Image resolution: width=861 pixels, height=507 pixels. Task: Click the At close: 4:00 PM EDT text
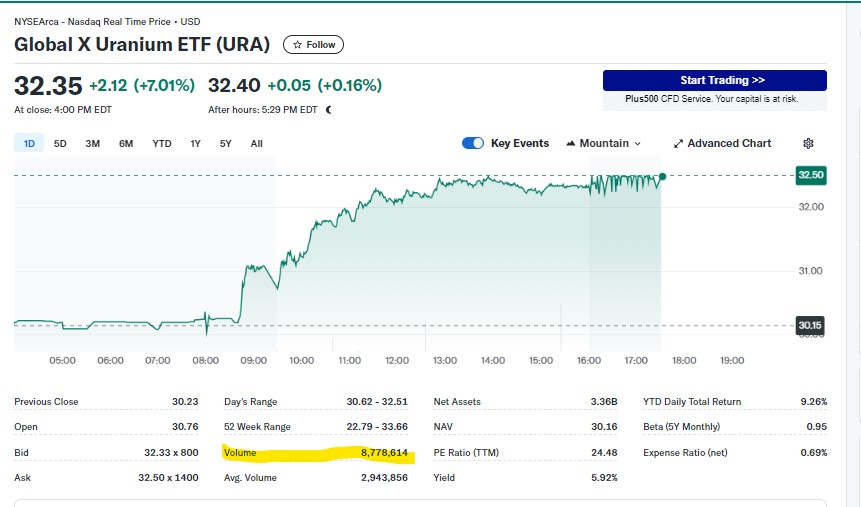(63, 110)
